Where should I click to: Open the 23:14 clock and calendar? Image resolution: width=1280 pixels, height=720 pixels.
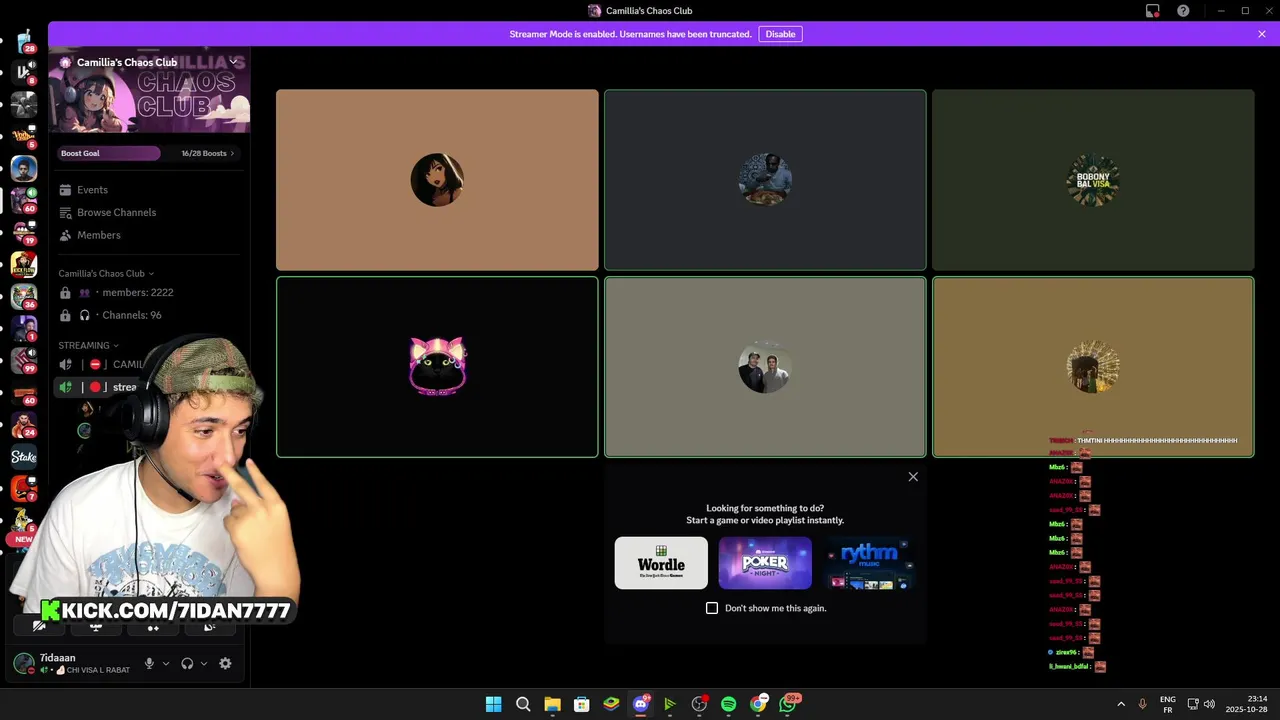(1246, 704)
